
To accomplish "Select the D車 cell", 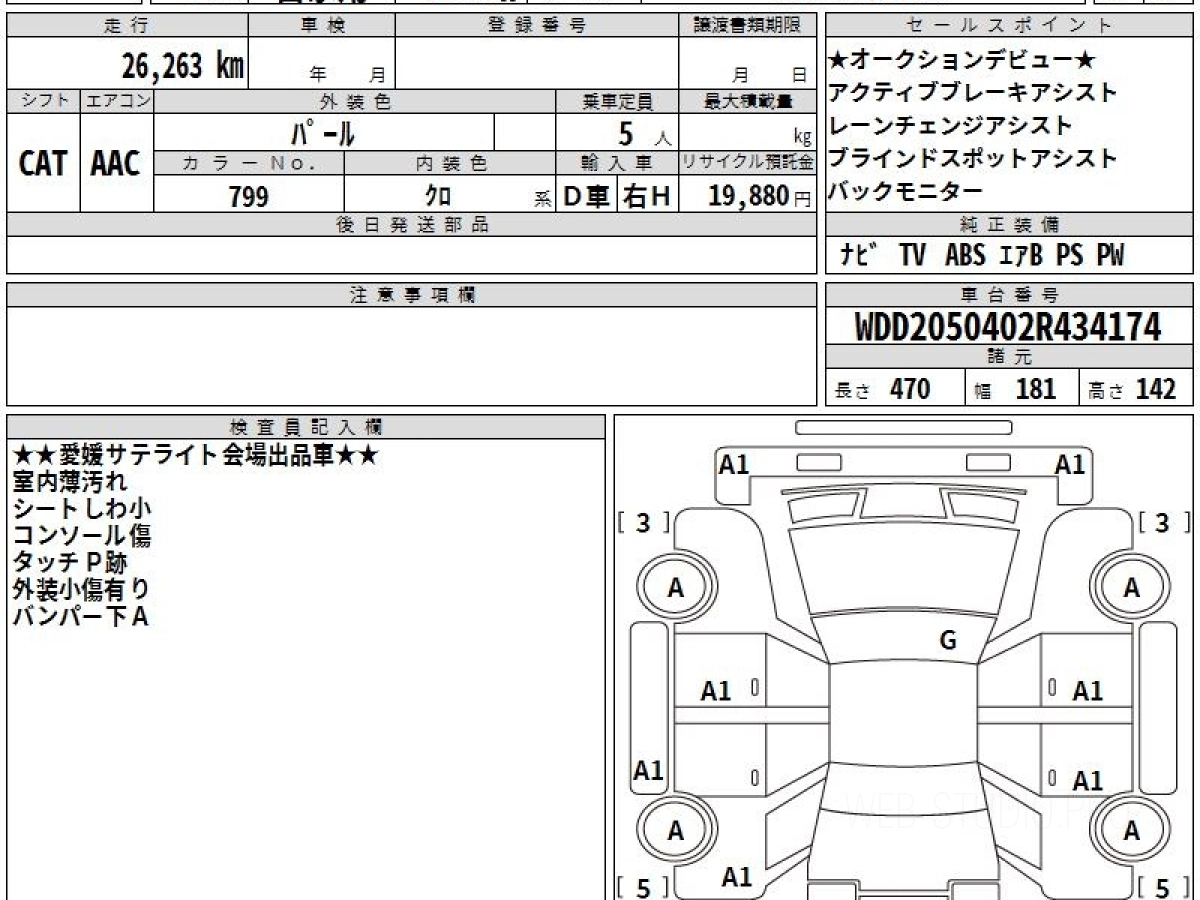I will click(587, 196).
